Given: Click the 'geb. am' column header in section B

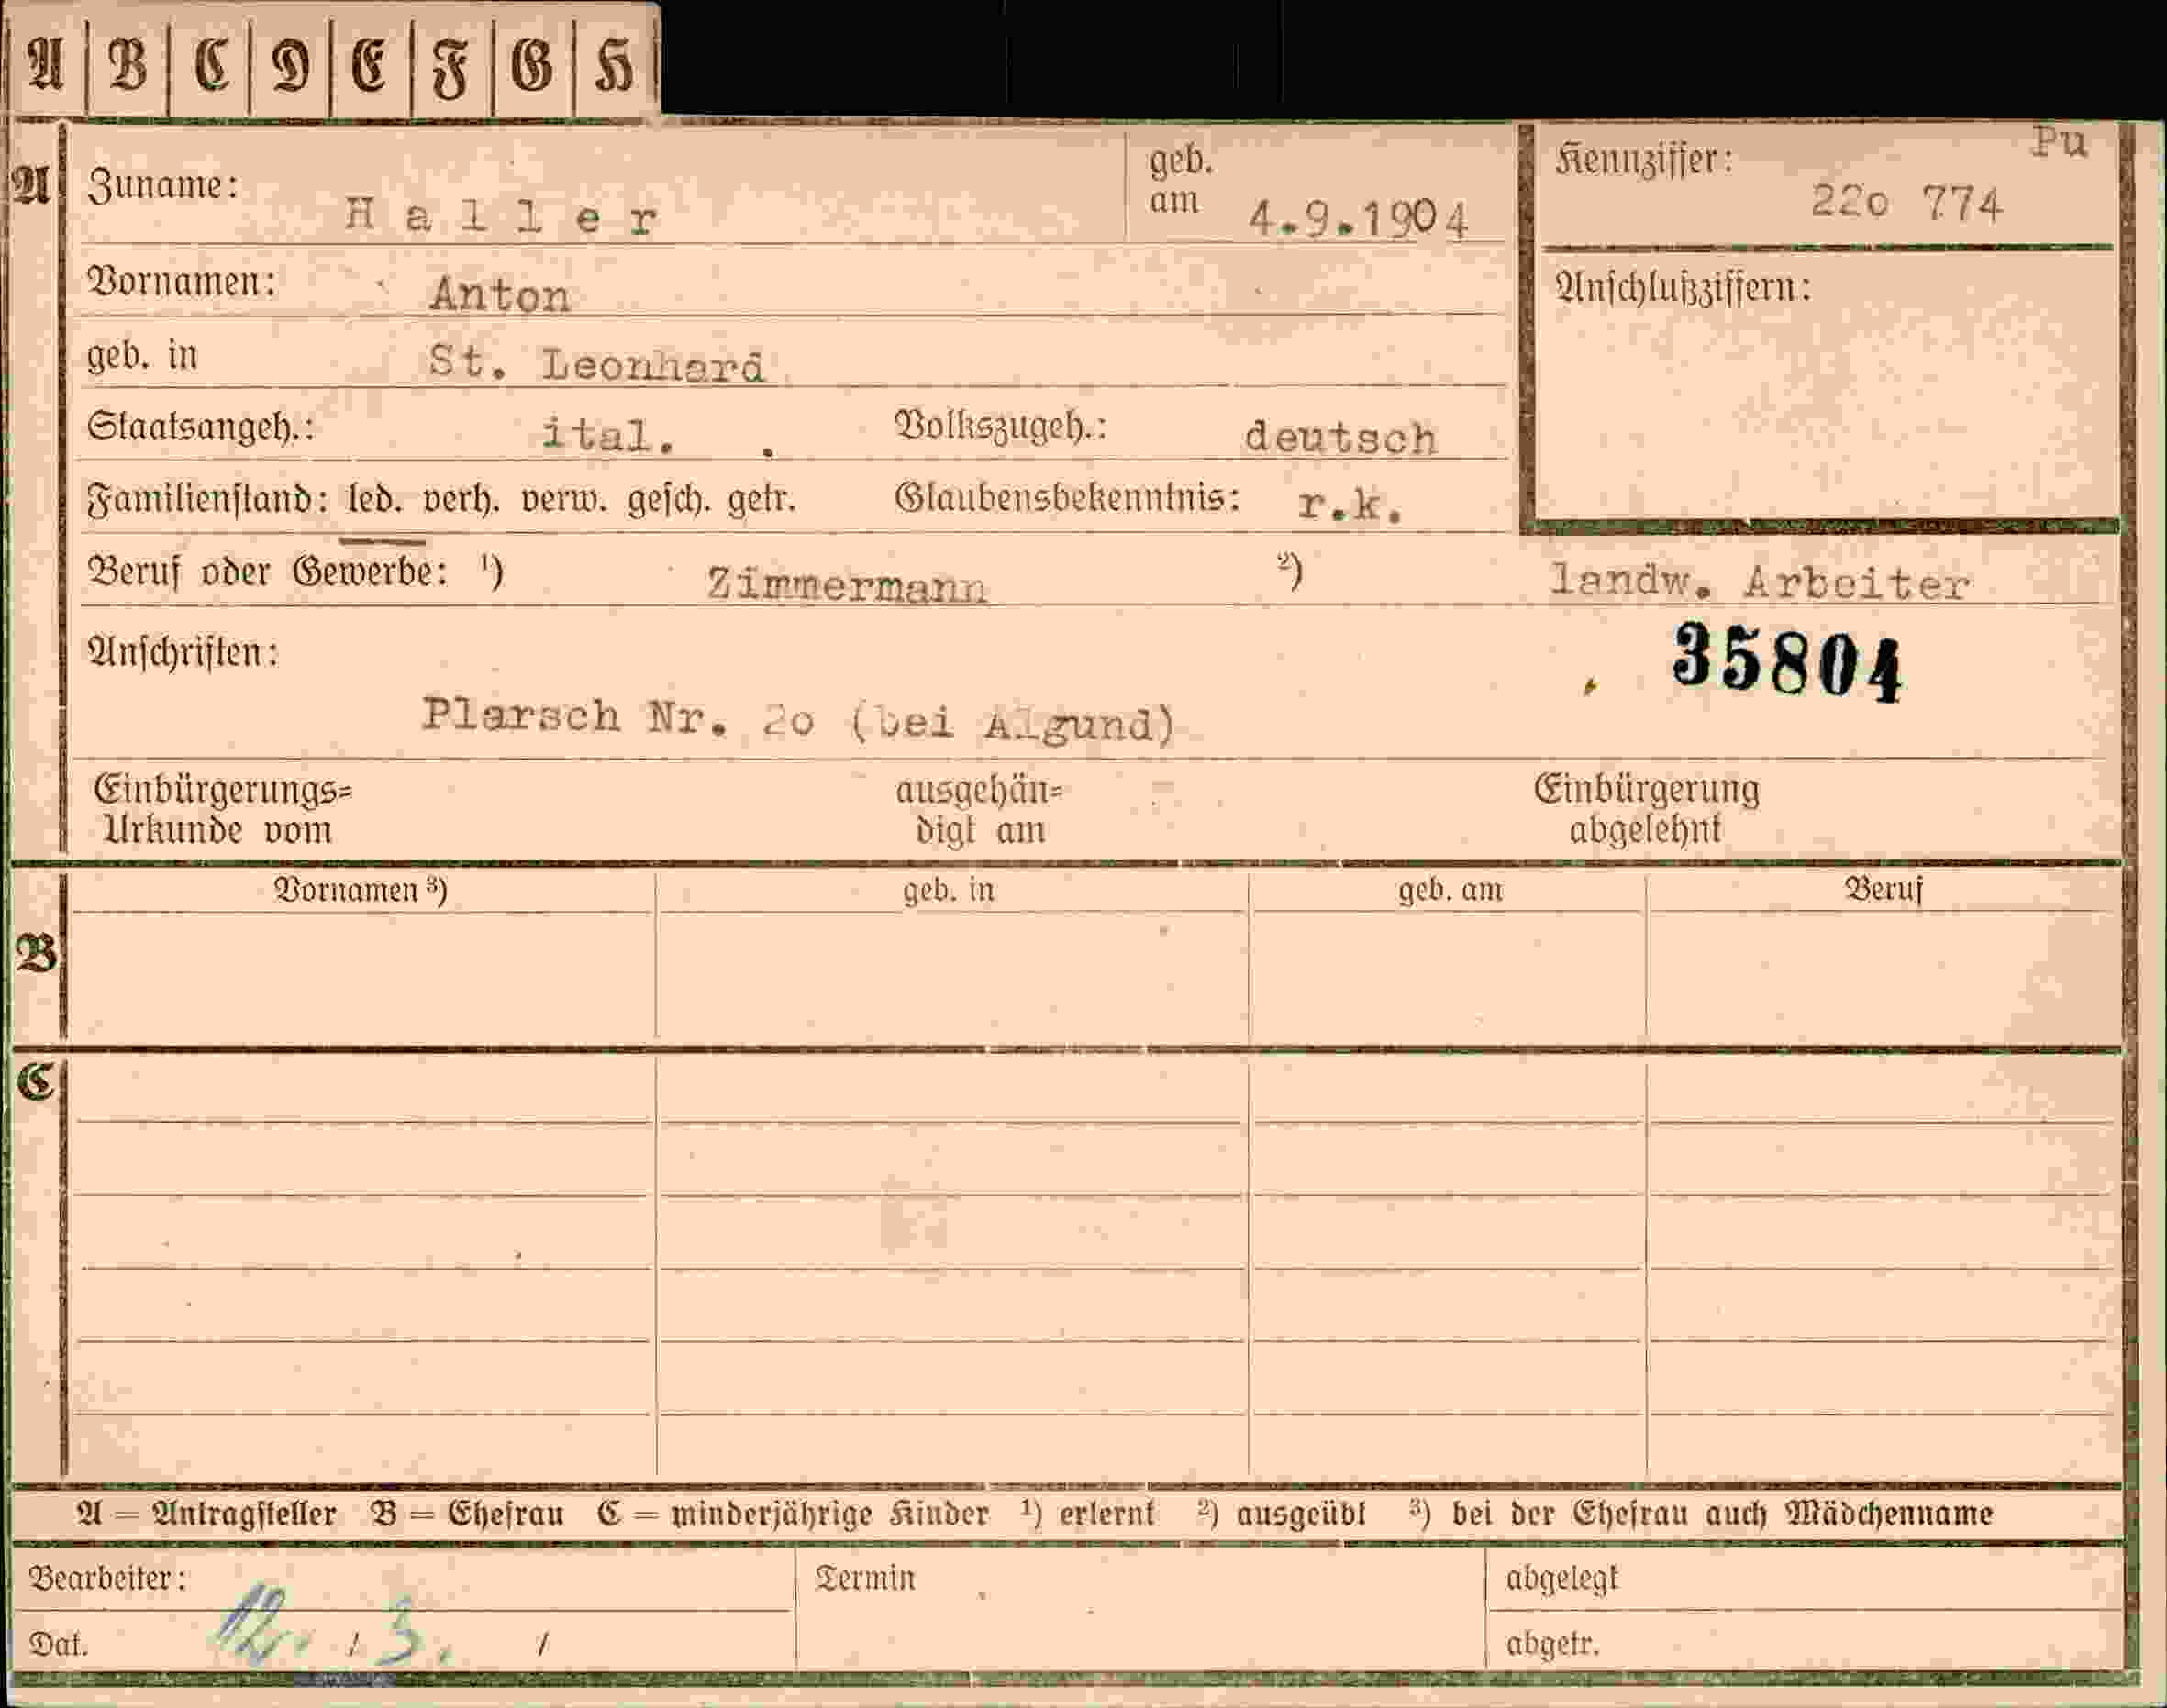Looking at the screenshot, I should pos(1450,889).
